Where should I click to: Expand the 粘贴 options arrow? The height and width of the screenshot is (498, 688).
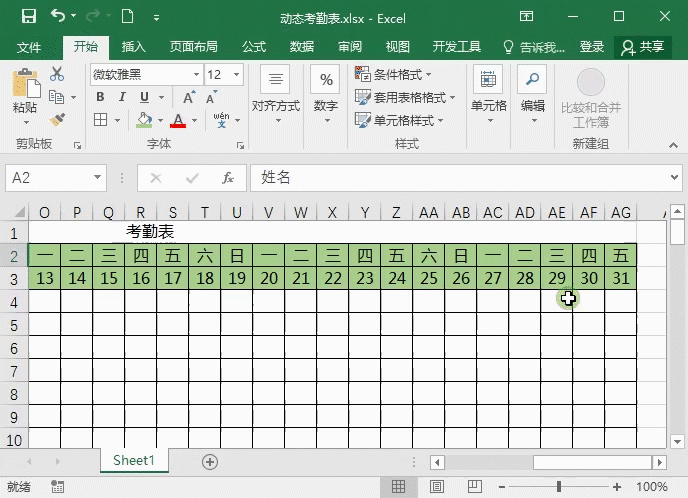25,122
